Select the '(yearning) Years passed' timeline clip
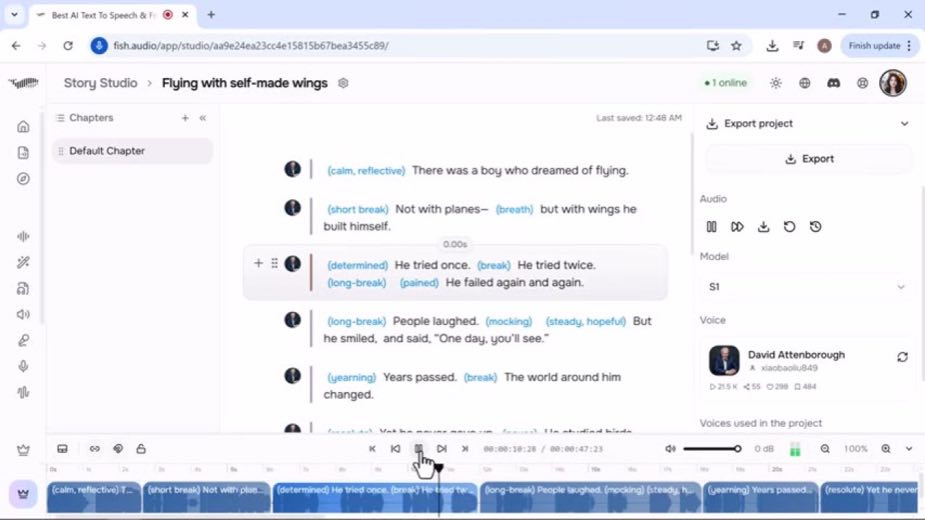925x520 pixels. [760, 497]
